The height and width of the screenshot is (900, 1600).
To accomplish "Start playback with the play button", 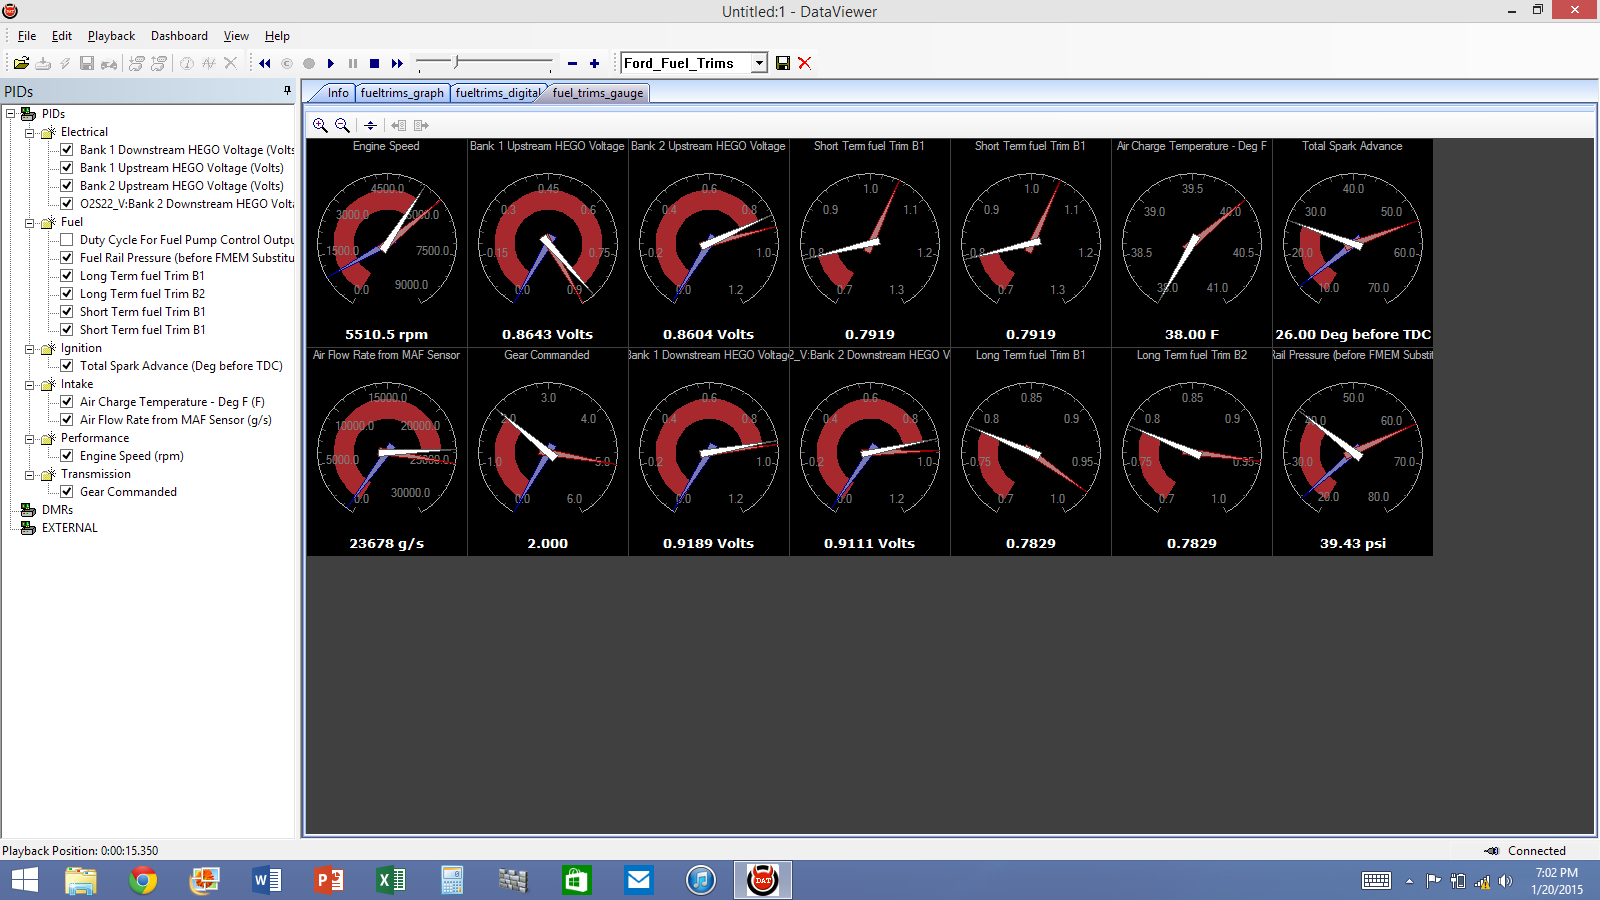I will tap(331, 63).
